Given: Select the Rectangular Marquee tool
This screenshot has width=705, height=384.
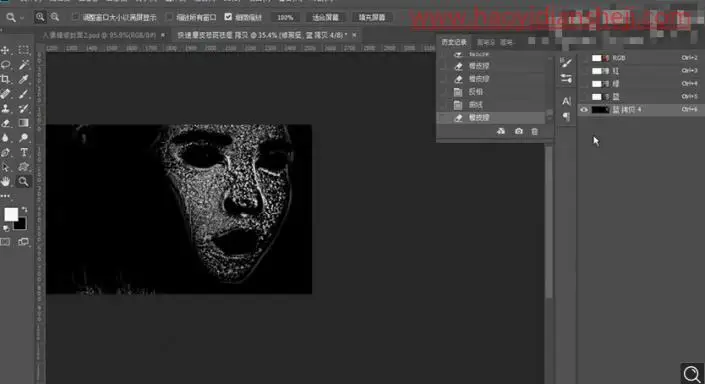Looking at the screenshot, I should 23,50.
